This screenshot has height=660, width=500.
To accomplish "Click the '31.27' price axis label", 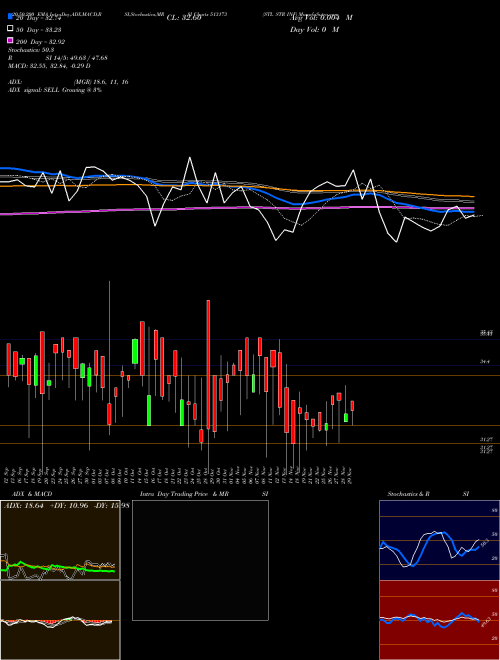I will click(487, 439).
